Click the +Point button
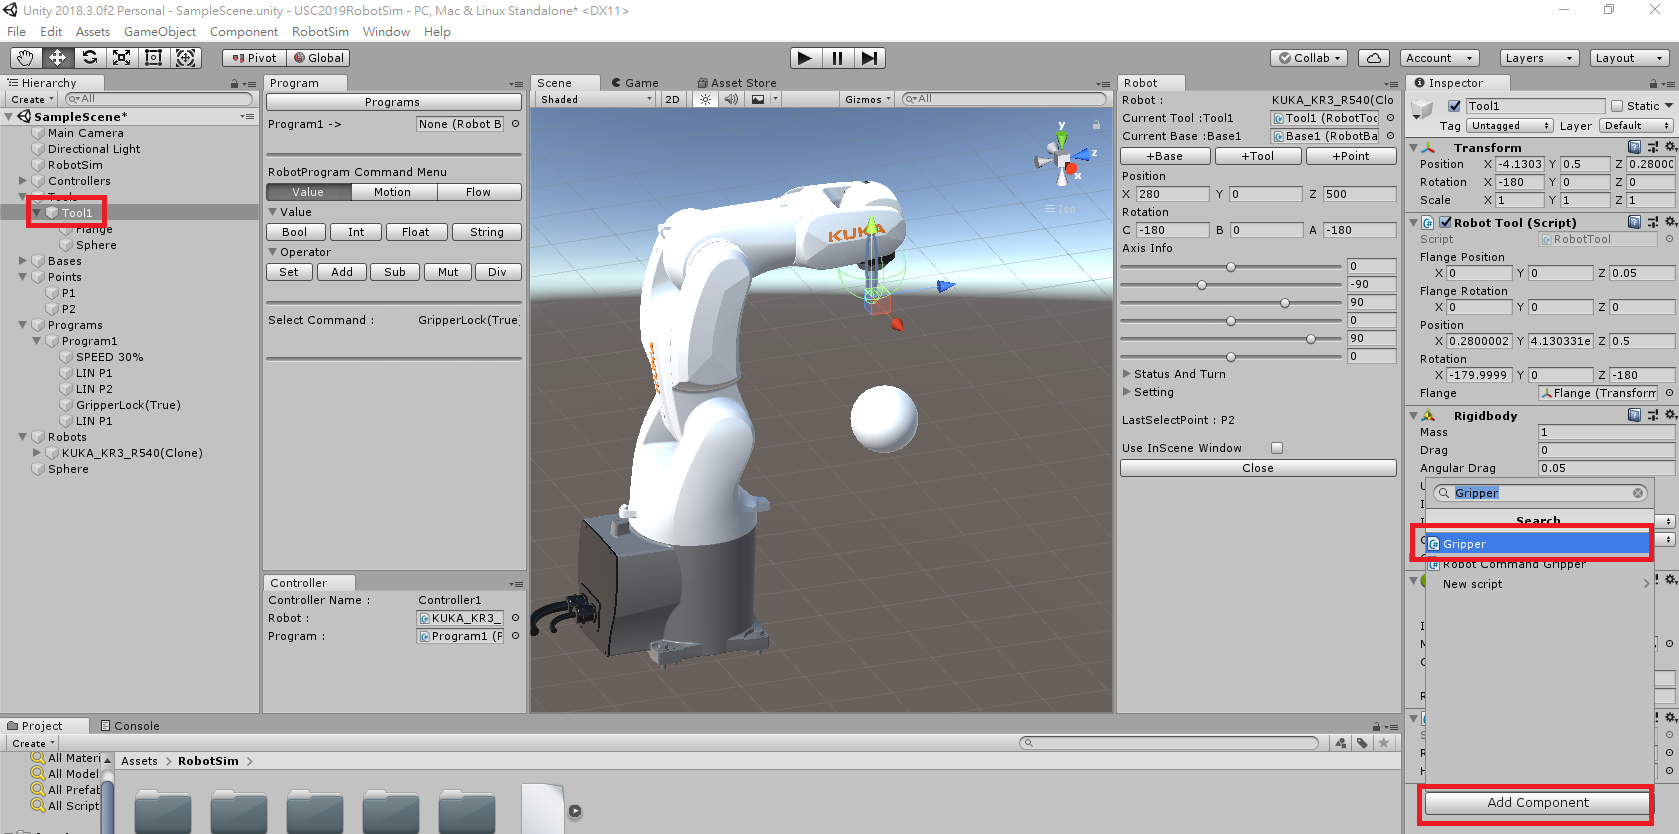1679x834 pixels. pos(1351,156)
